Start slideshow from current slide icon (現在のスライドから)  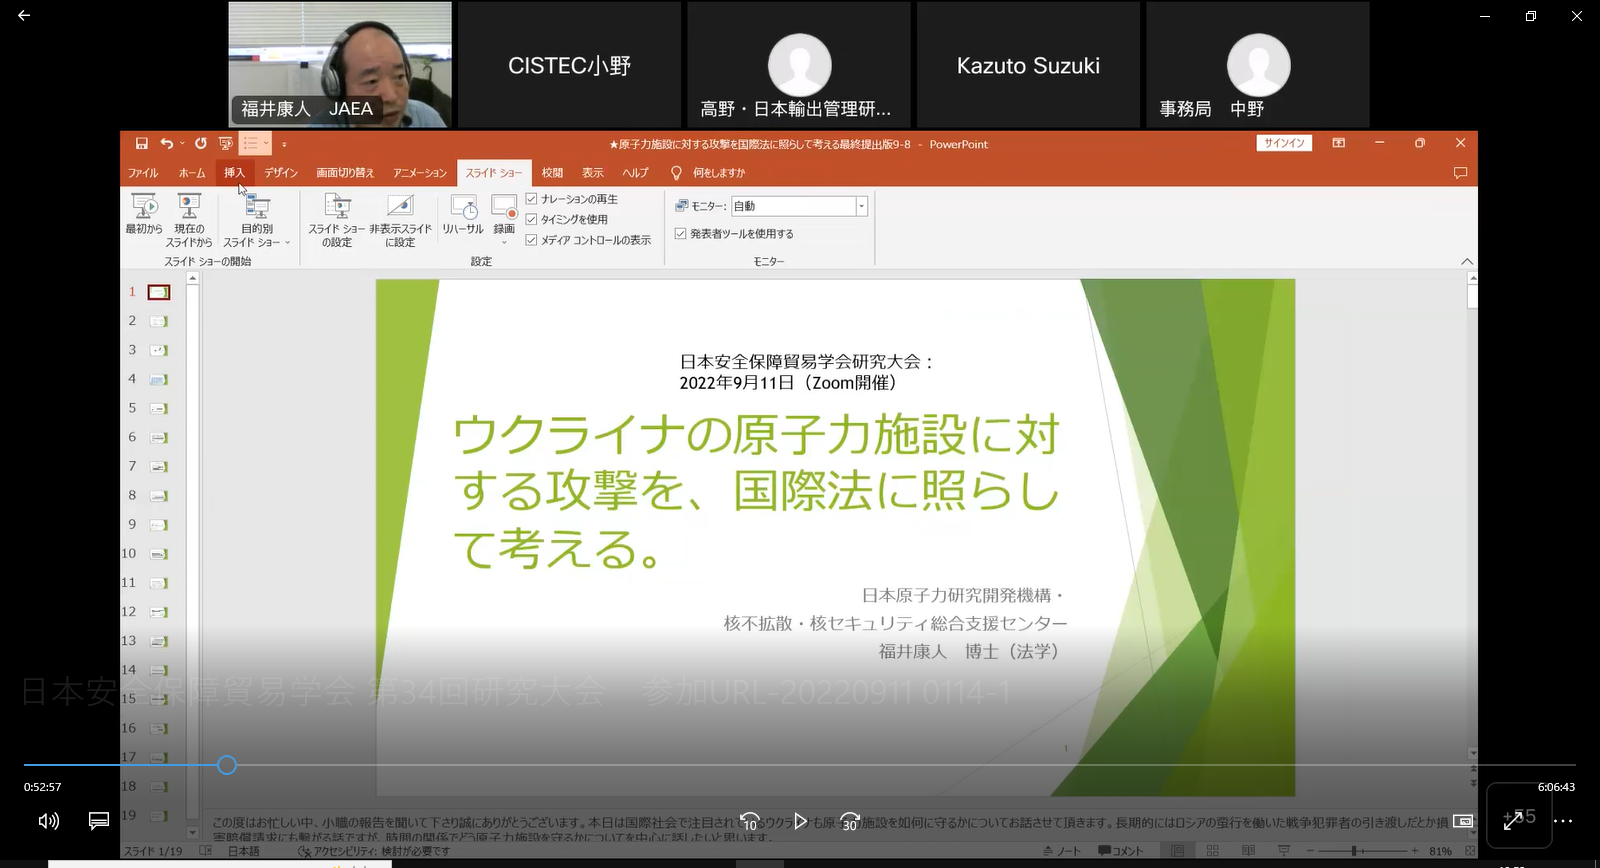point(189,208)
